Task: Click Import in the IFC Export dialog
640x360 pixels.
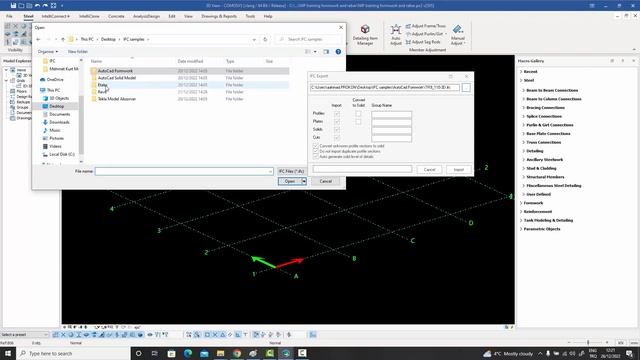Action: pyautogui.click(x=458, y=169)
